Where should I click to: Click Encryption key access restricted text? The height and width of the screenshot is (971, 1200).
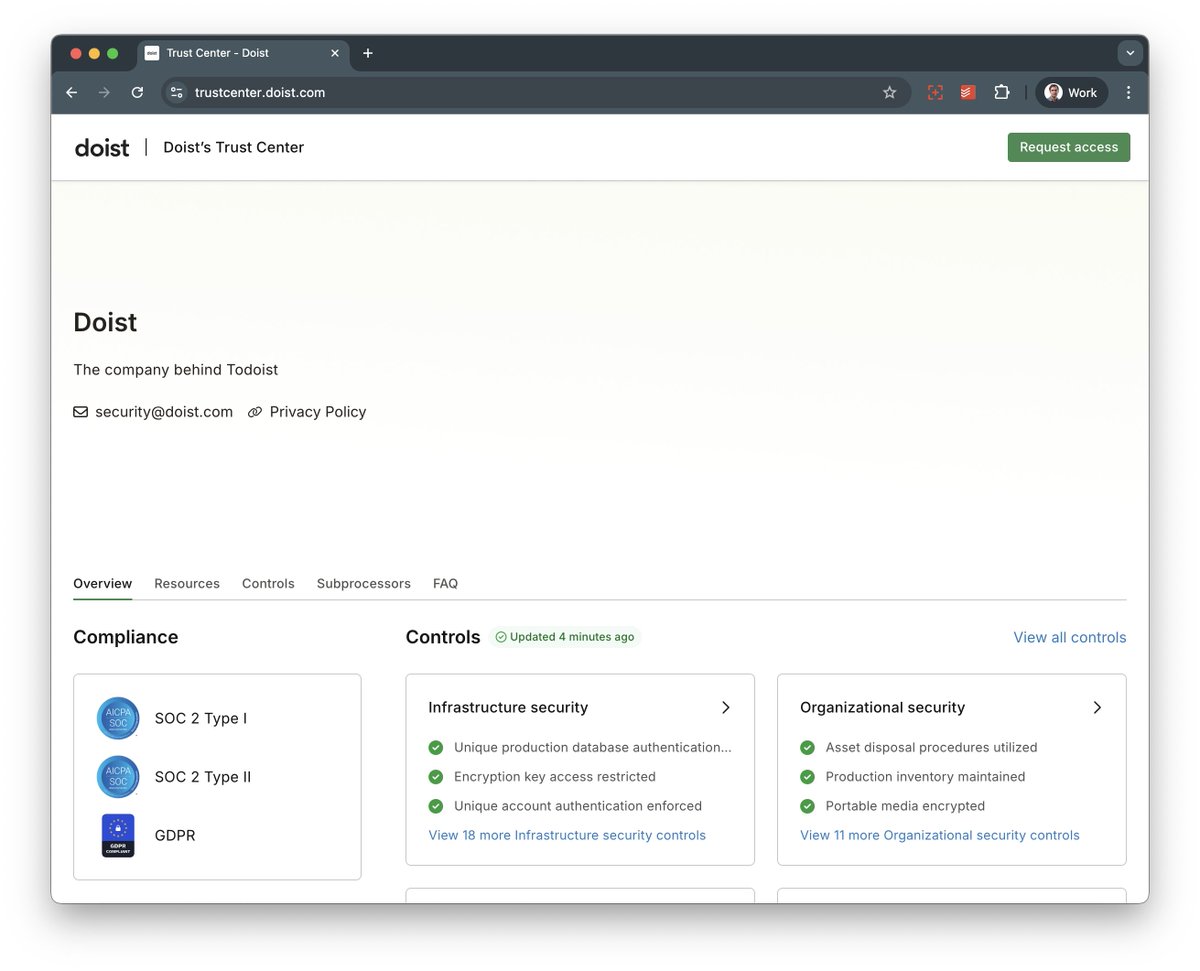coord(555,777)
